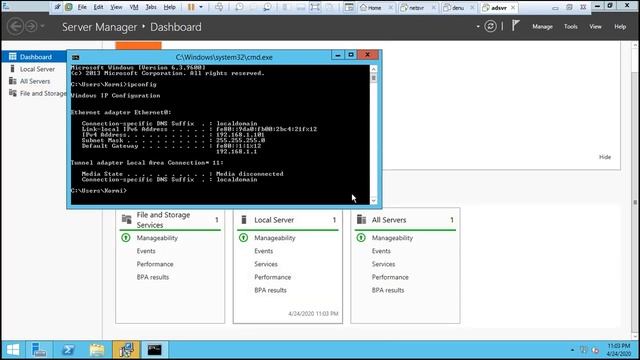Open the View menu in Server Manager
Viewport: 640px width, 360px height.
595,27
